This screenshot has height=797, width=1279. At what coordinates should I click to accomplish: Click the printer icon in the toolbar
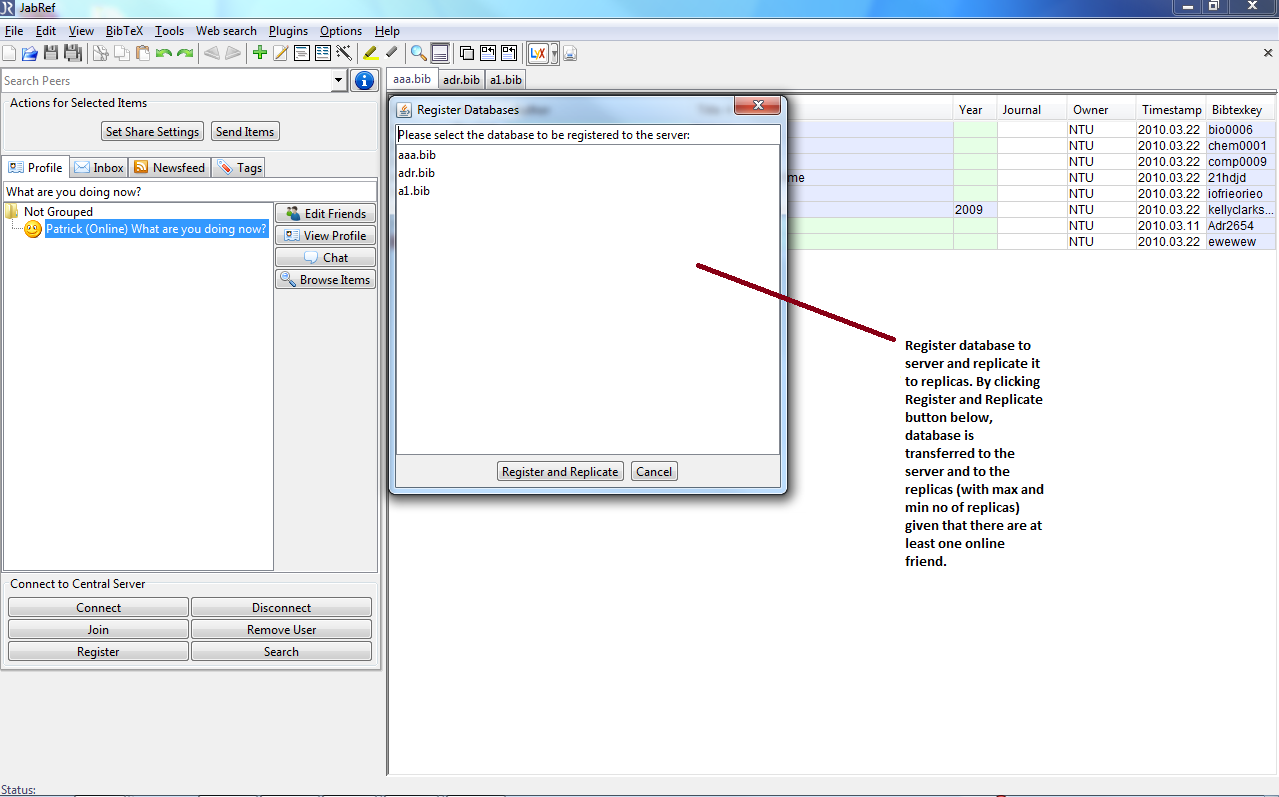pyautogui.click(x=570, y=53)
